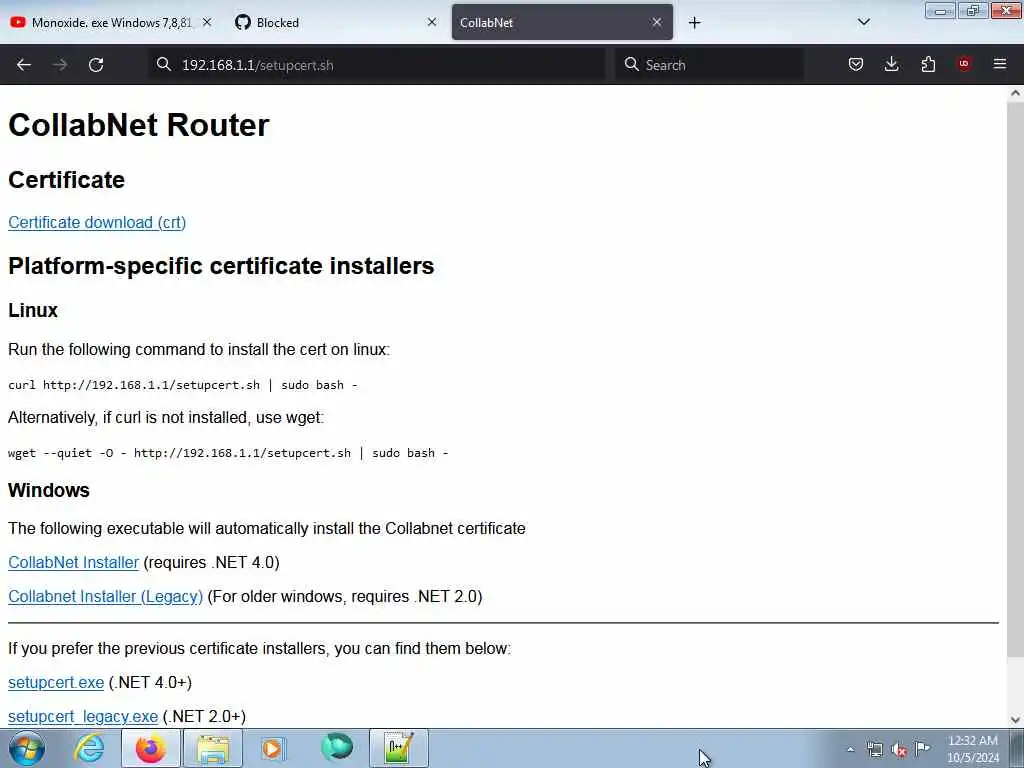1024x768 pixels.
Task: Click the Search box in toolbar
Action: tap(710, 65)
